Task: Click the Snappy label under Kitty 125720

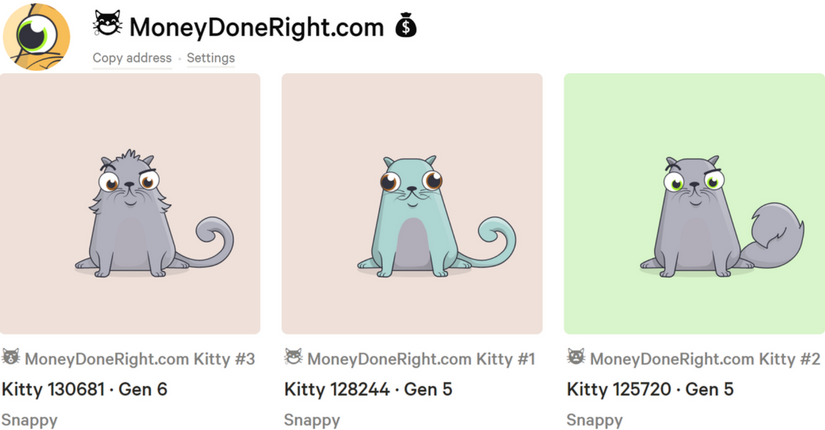Action: (x=595, y=421)
